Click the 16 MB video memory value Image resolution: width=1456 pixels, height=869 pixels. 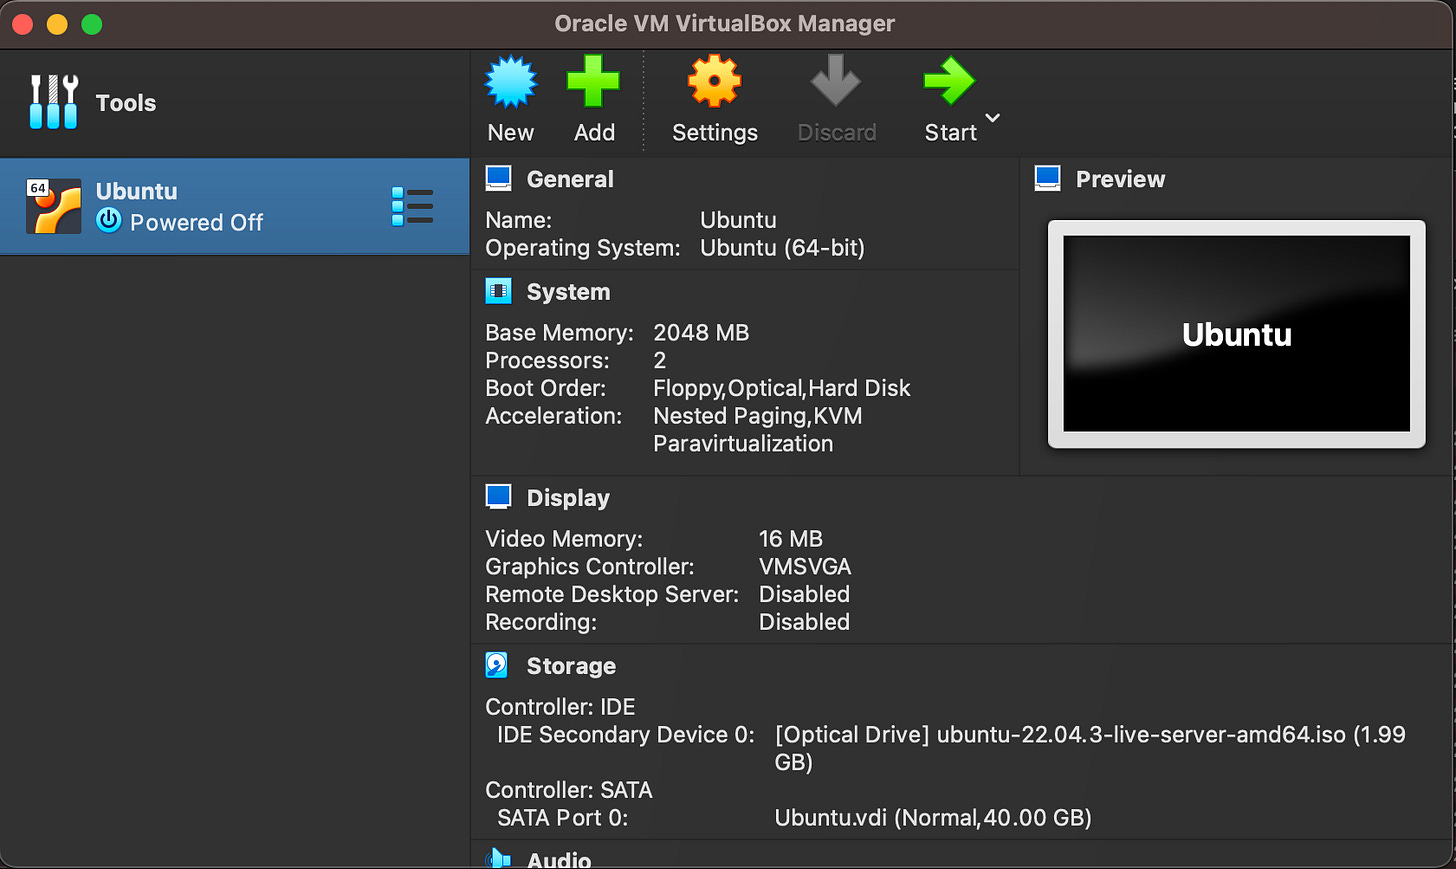pos(790,539)
